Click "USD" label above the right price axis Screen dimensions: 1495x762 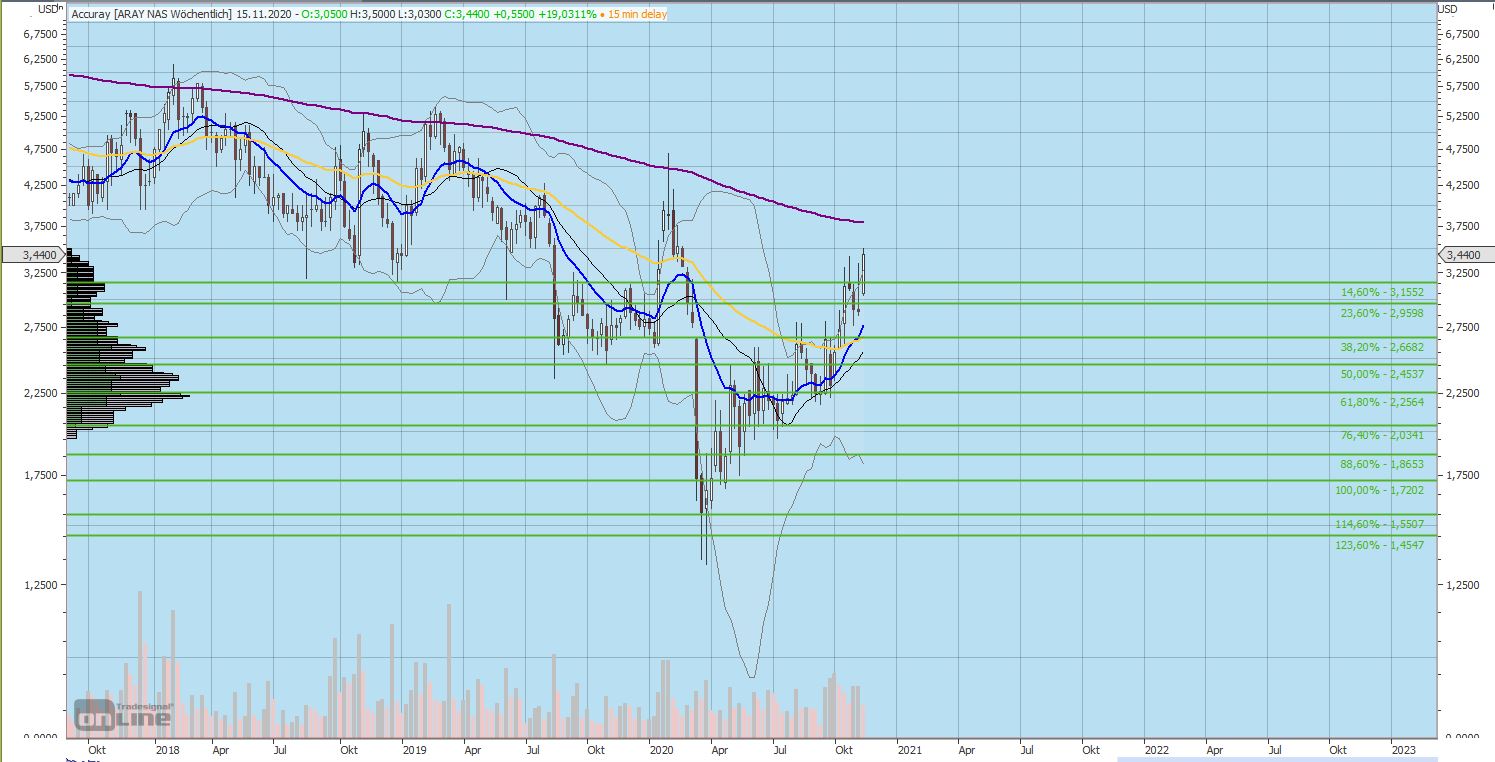(x=1448, y=9)
